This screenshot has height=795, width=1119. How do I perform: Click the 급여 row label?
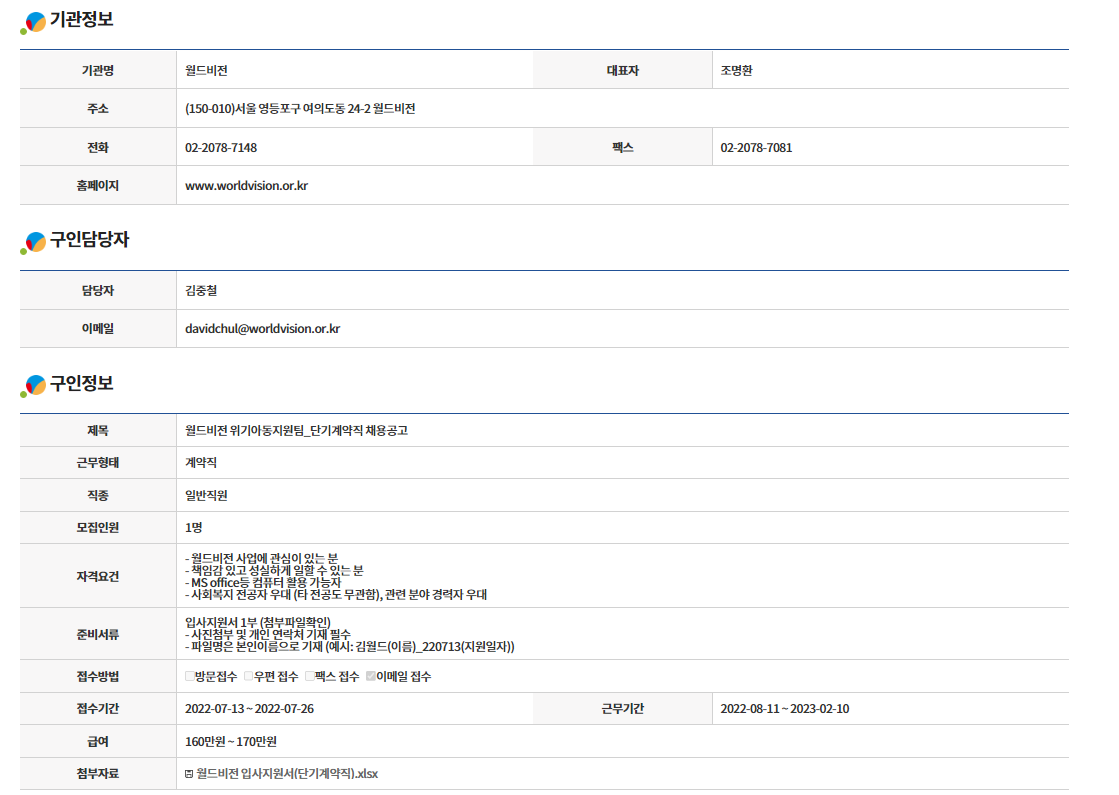(x=98, y=741)
